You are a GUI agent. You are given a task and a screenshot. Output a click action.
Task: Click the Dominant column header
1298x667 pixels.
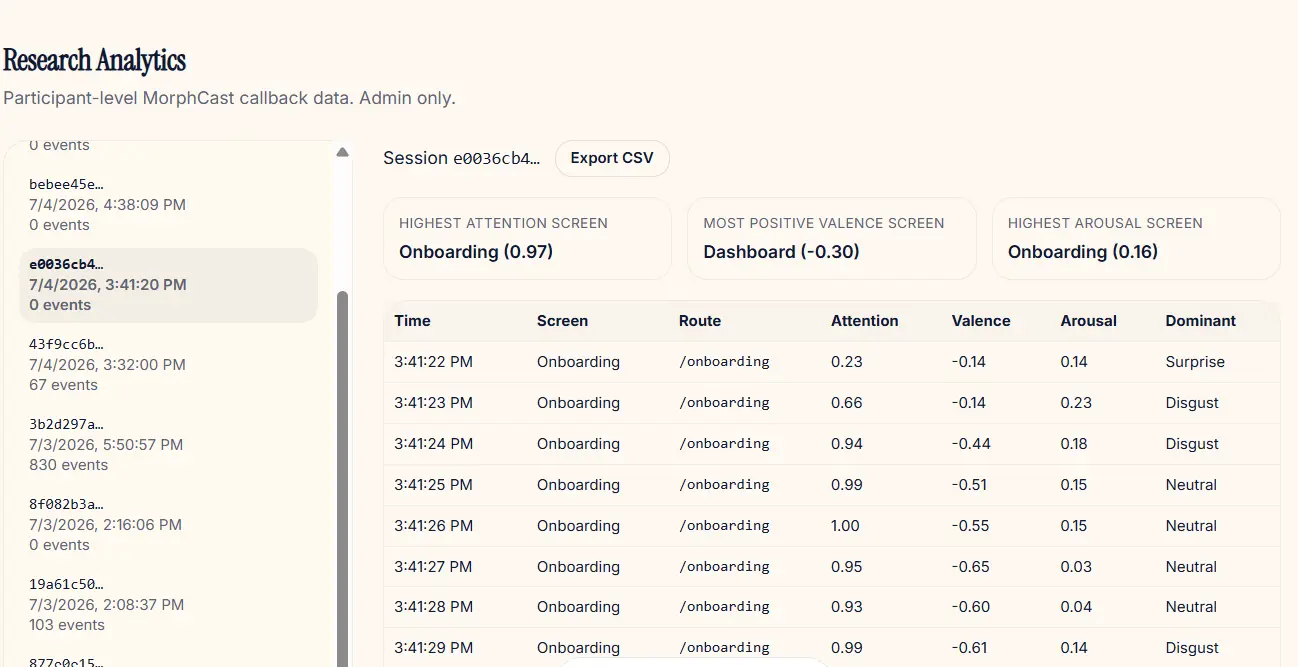[1201, 321]
